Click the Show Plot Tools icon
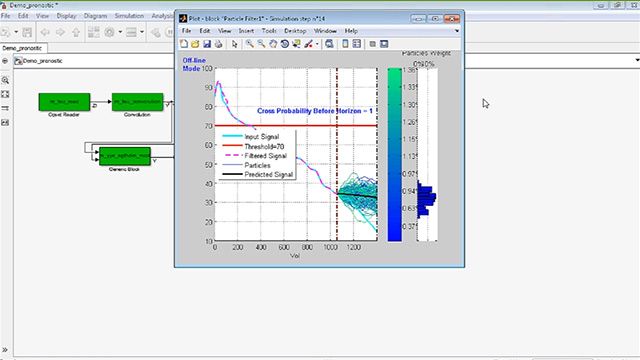640x360 pixels. (x=384, y=44)
